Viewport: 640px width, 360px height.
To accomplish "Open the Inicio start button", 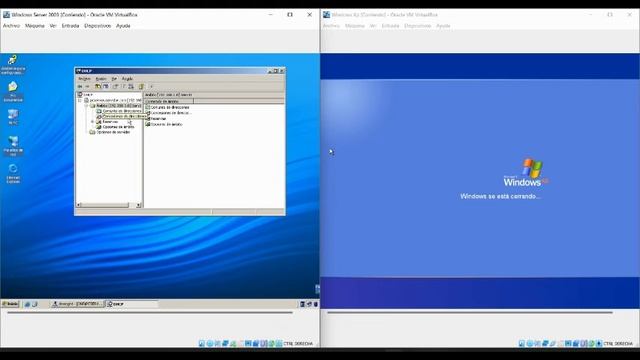I will click(x=10, y=304).
